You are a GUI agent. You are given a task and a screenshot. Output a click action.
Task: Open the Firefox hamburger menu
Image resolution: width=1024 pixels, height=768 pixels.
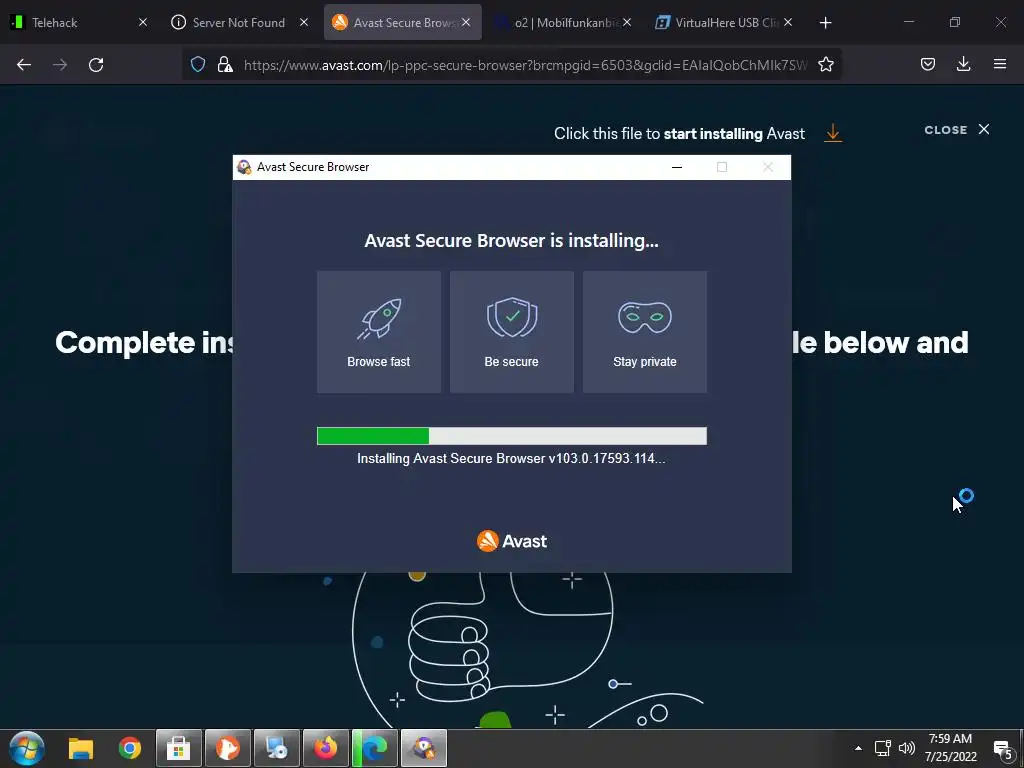click(x=1000, y=64)
